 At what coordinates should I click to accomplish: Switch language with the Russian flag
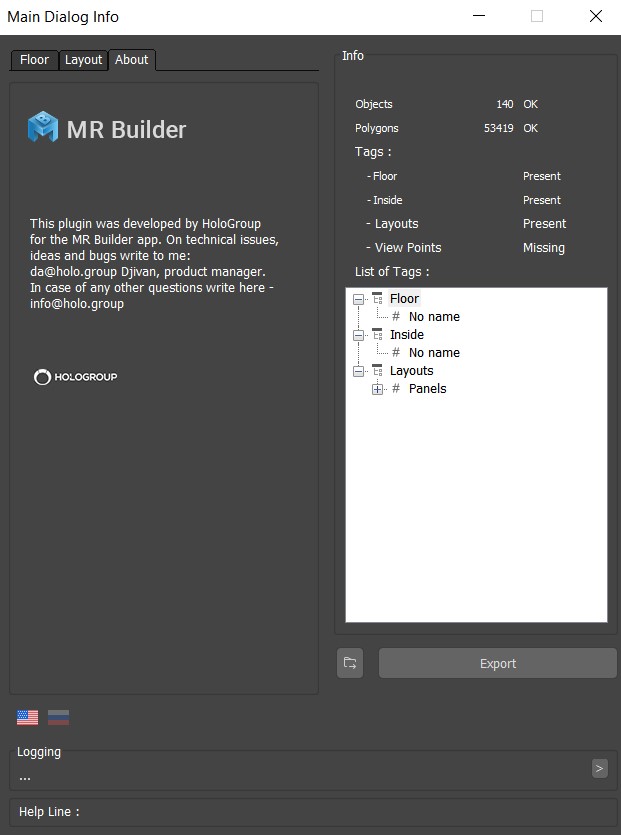coord(59,717)
